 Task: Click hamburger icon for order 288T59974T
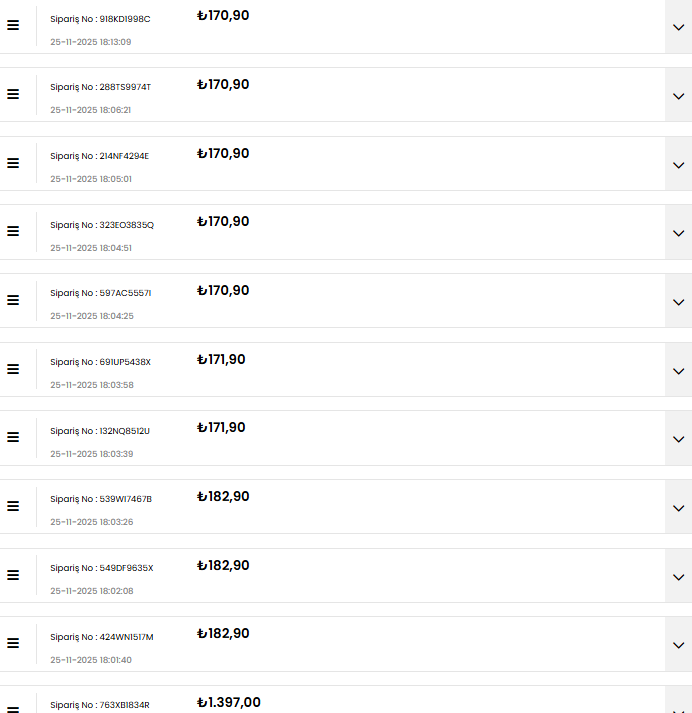(x=13, y=94)
